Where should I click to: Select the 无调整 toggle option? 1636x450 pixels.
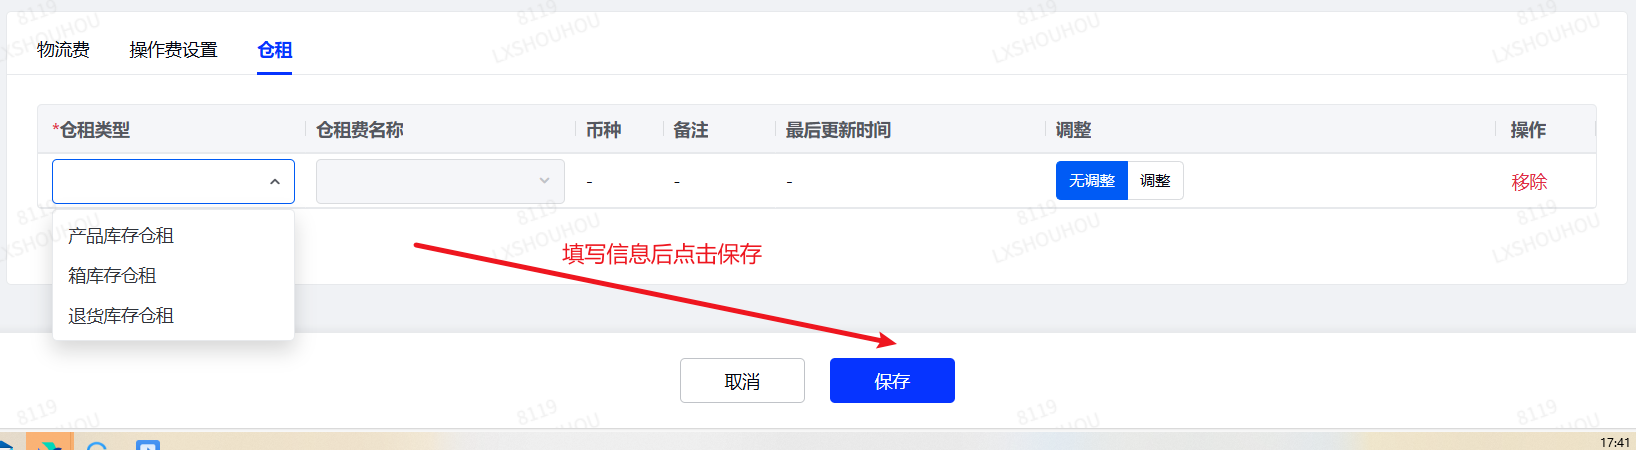pos(1092,181)
